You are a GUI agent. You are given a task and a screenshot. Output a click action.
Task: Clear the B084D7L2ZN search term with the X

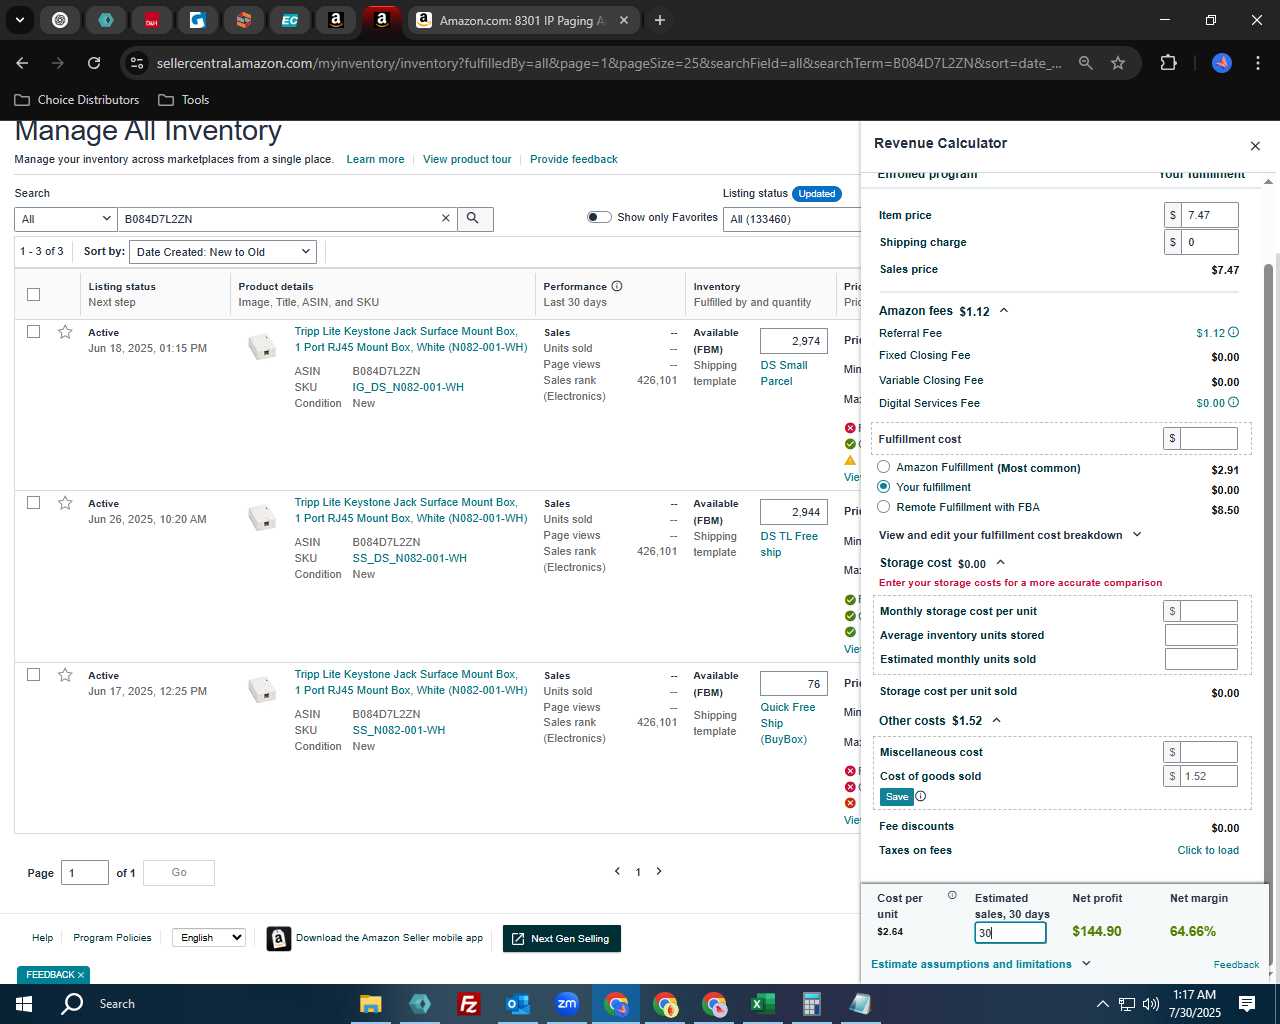pyautogui.click(x=446, y=218)
